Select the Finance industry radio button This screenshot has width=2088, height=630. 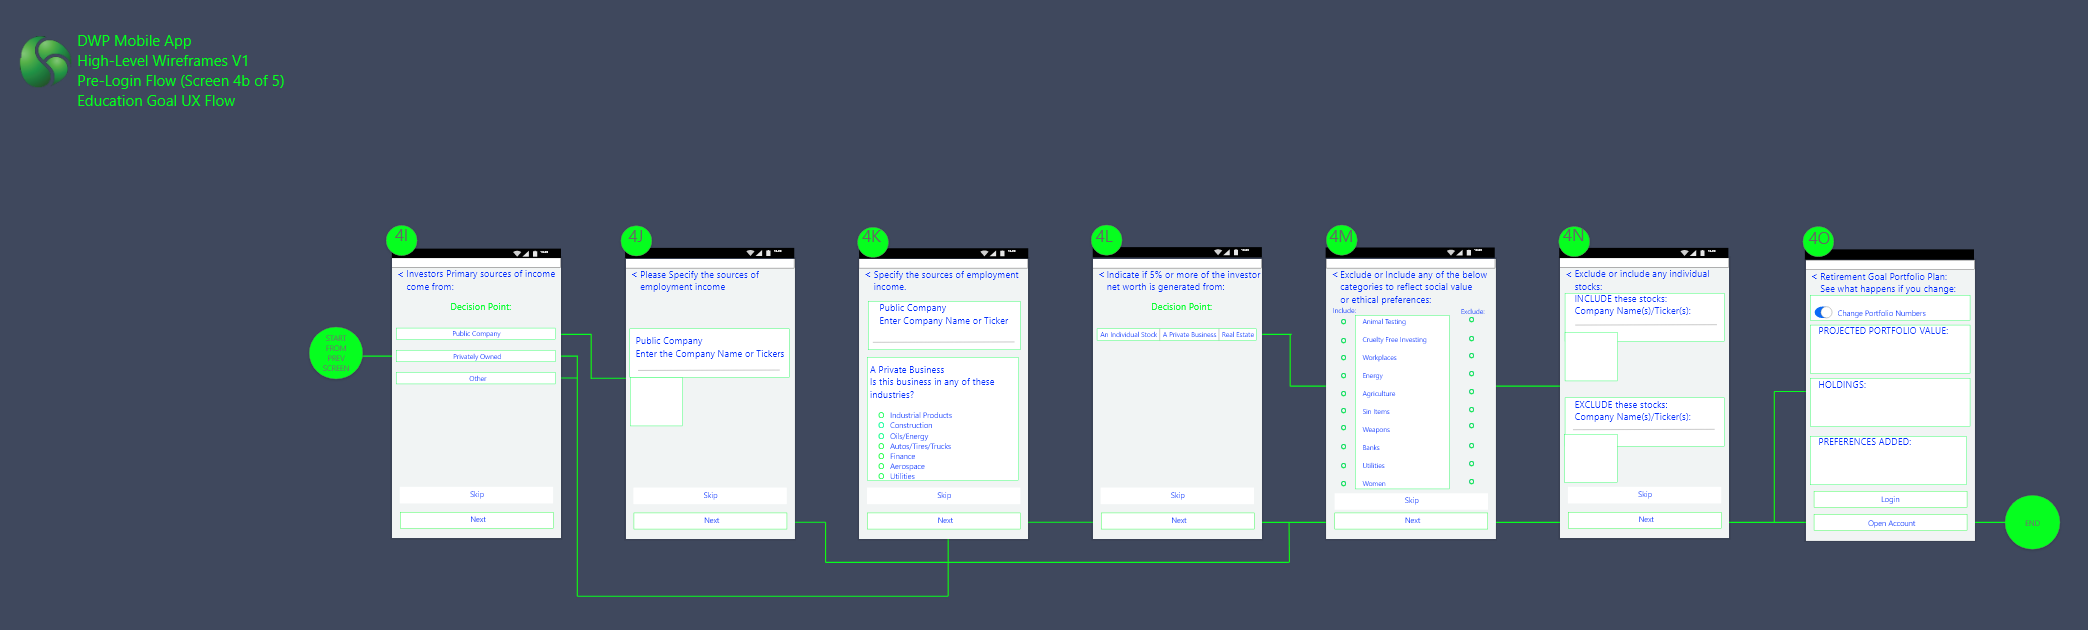pos(881,456)
